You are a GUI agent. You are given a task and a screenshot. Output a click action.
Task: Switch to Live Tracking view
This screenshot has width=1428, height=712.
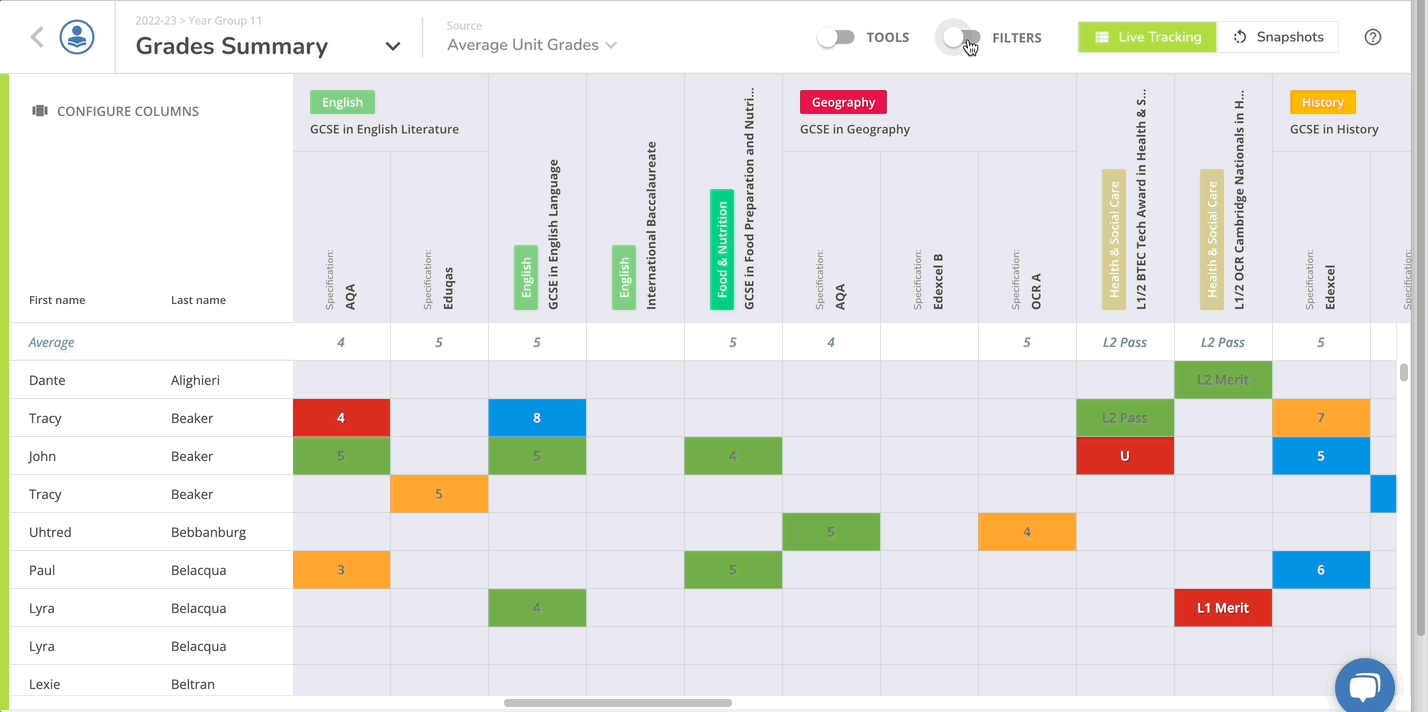pos(1147,37)
